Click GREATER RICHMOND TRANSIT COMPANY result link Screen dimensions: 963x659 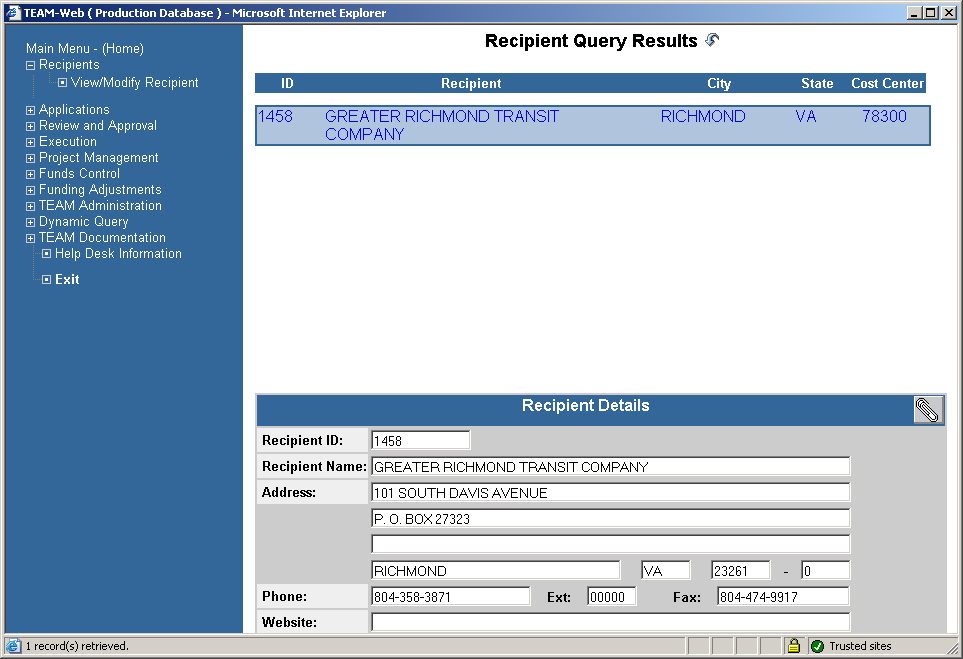pyautogui.click(x=442, y=125)
